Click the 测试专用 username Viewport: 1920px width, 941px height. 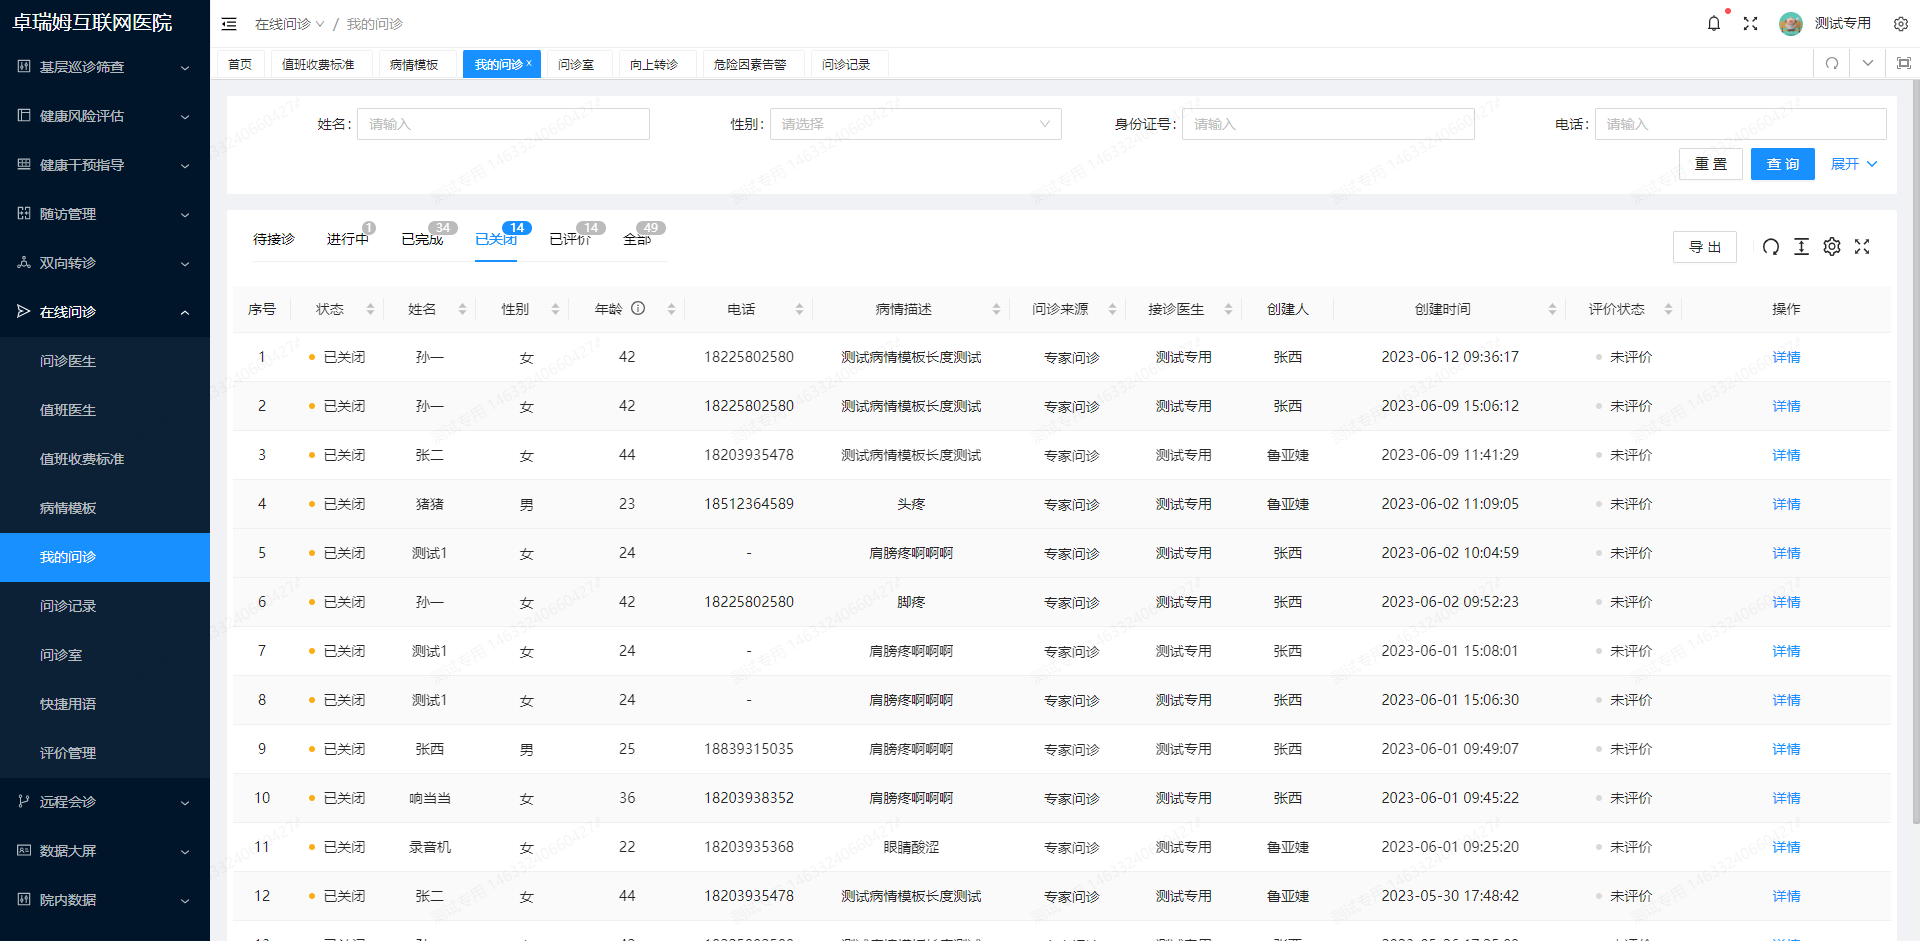click(x=1843, y=23)
